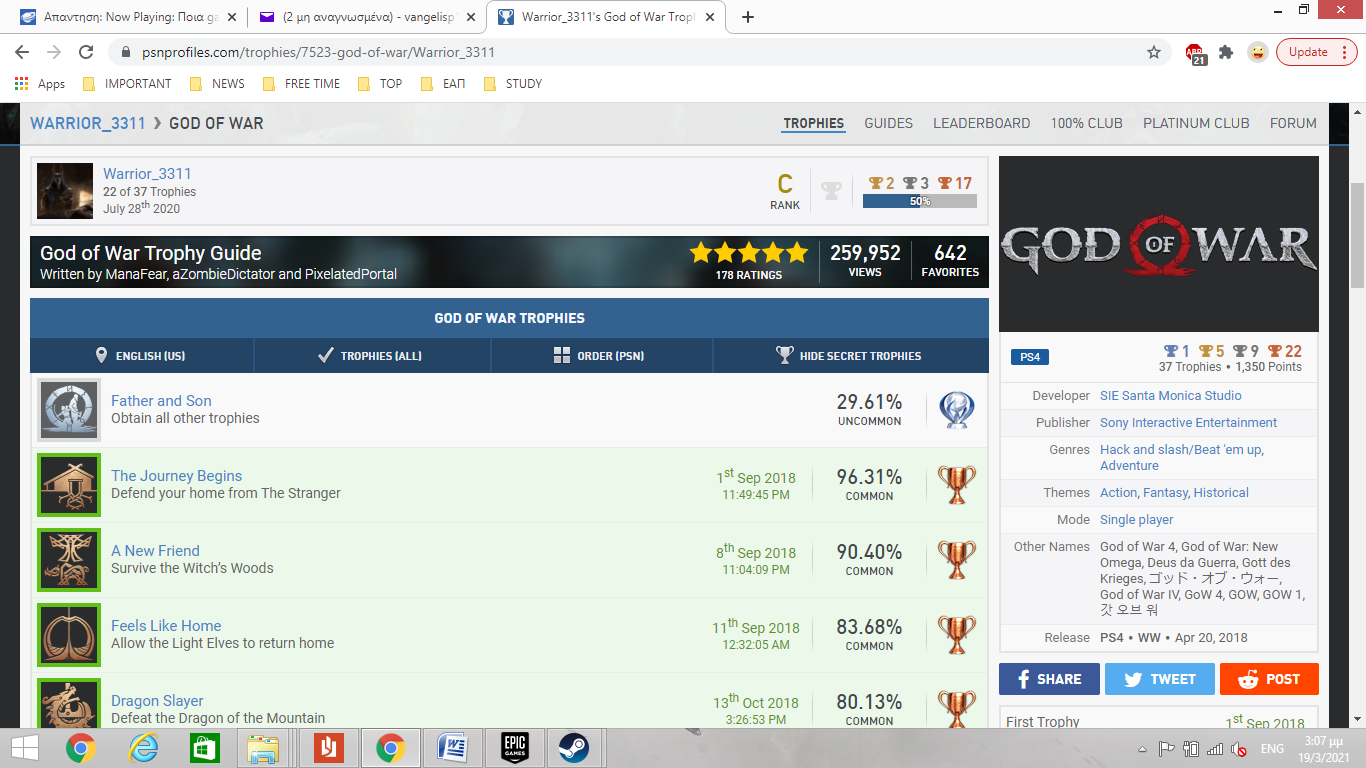Click the address bar URL field

click(640, 52)
